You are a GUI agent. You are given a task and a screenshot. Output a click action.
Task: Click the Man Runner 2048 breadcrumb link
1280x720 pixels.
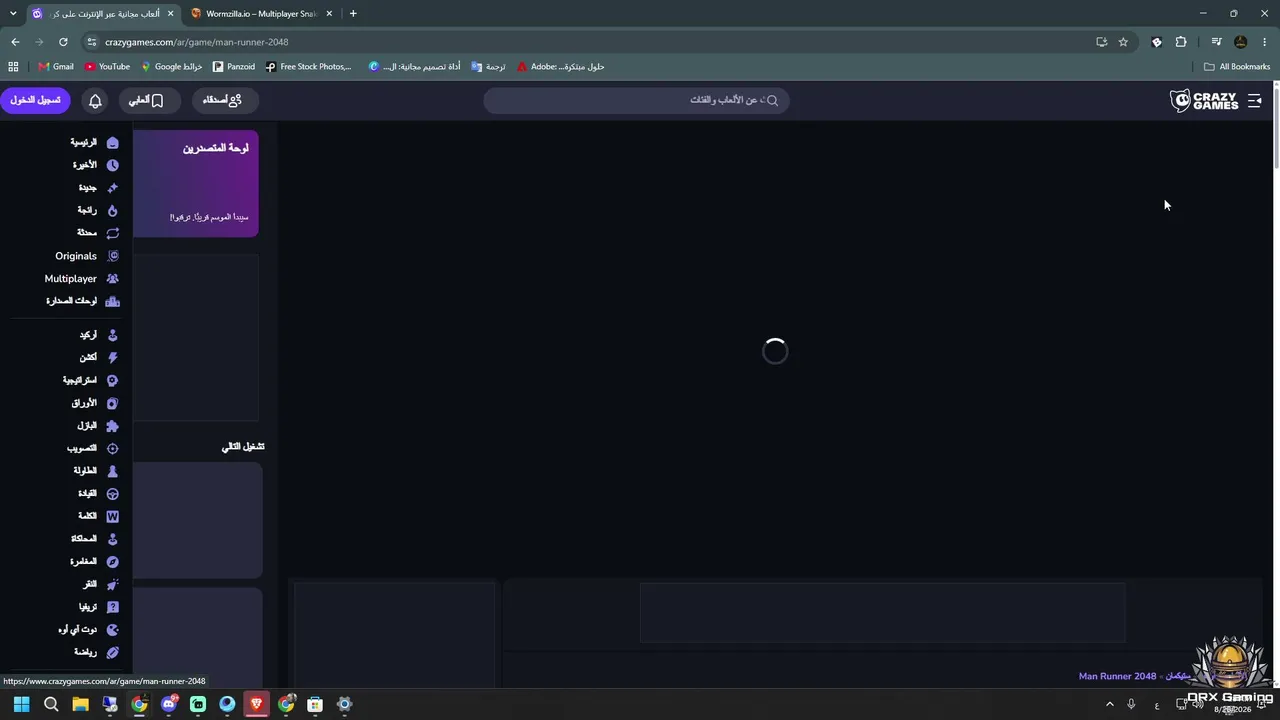point(1117,676)
